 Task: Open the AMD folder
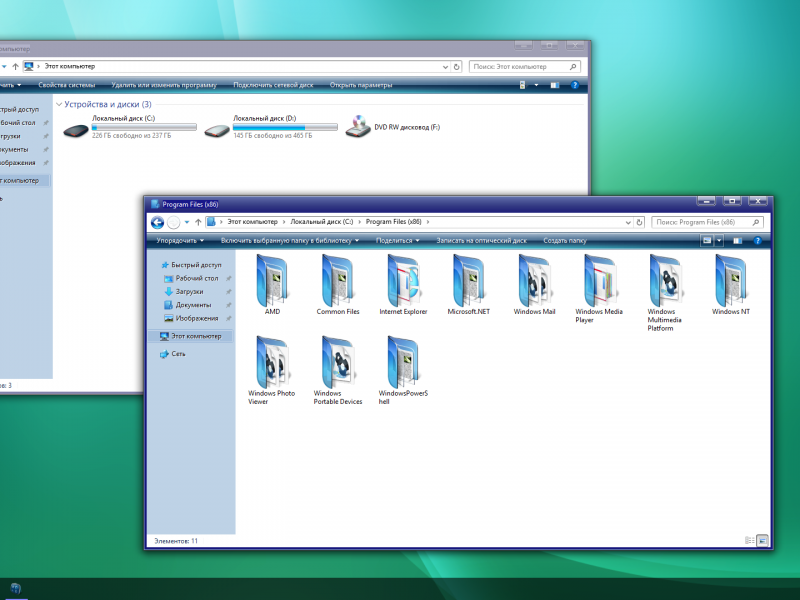coord(272,283)
